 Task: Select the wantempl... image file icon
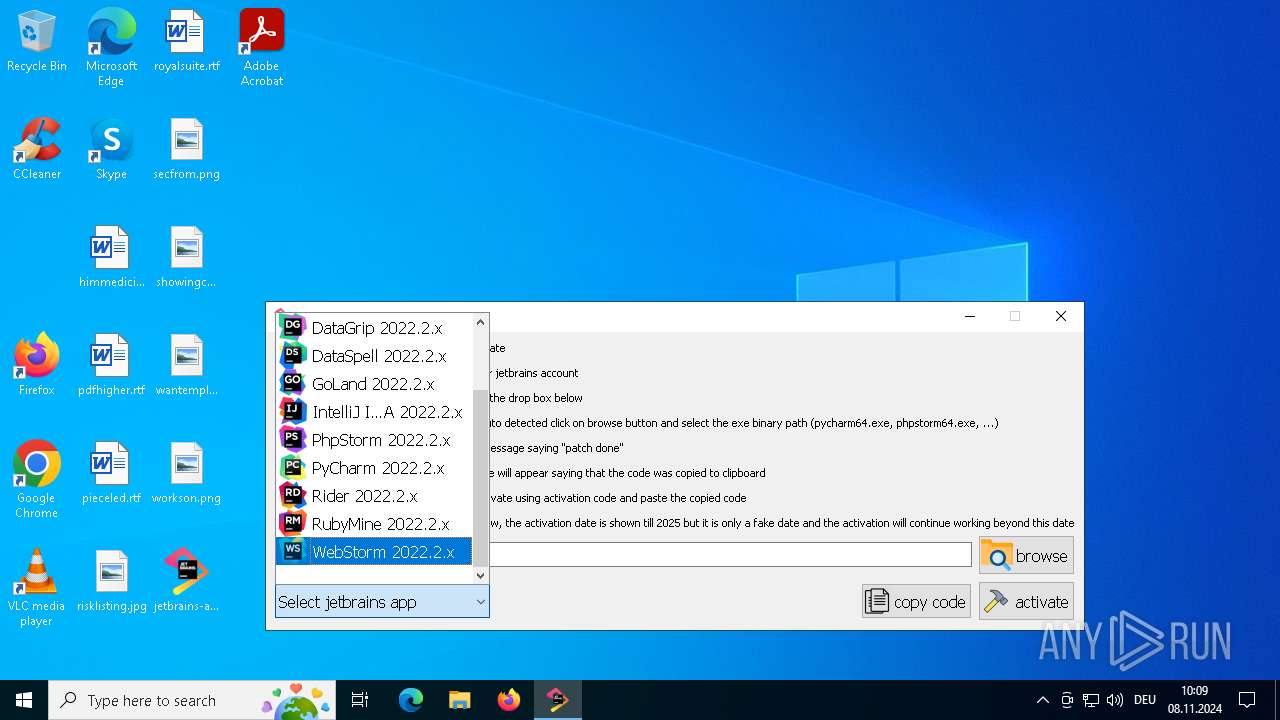pyautogui.click(x=186, y=365)
